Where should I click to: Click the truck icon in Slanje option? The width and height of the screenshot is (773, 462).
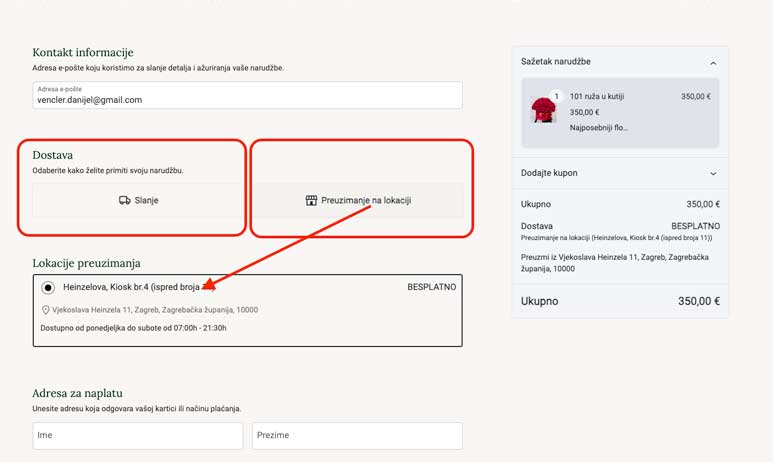tap(124, 200)
